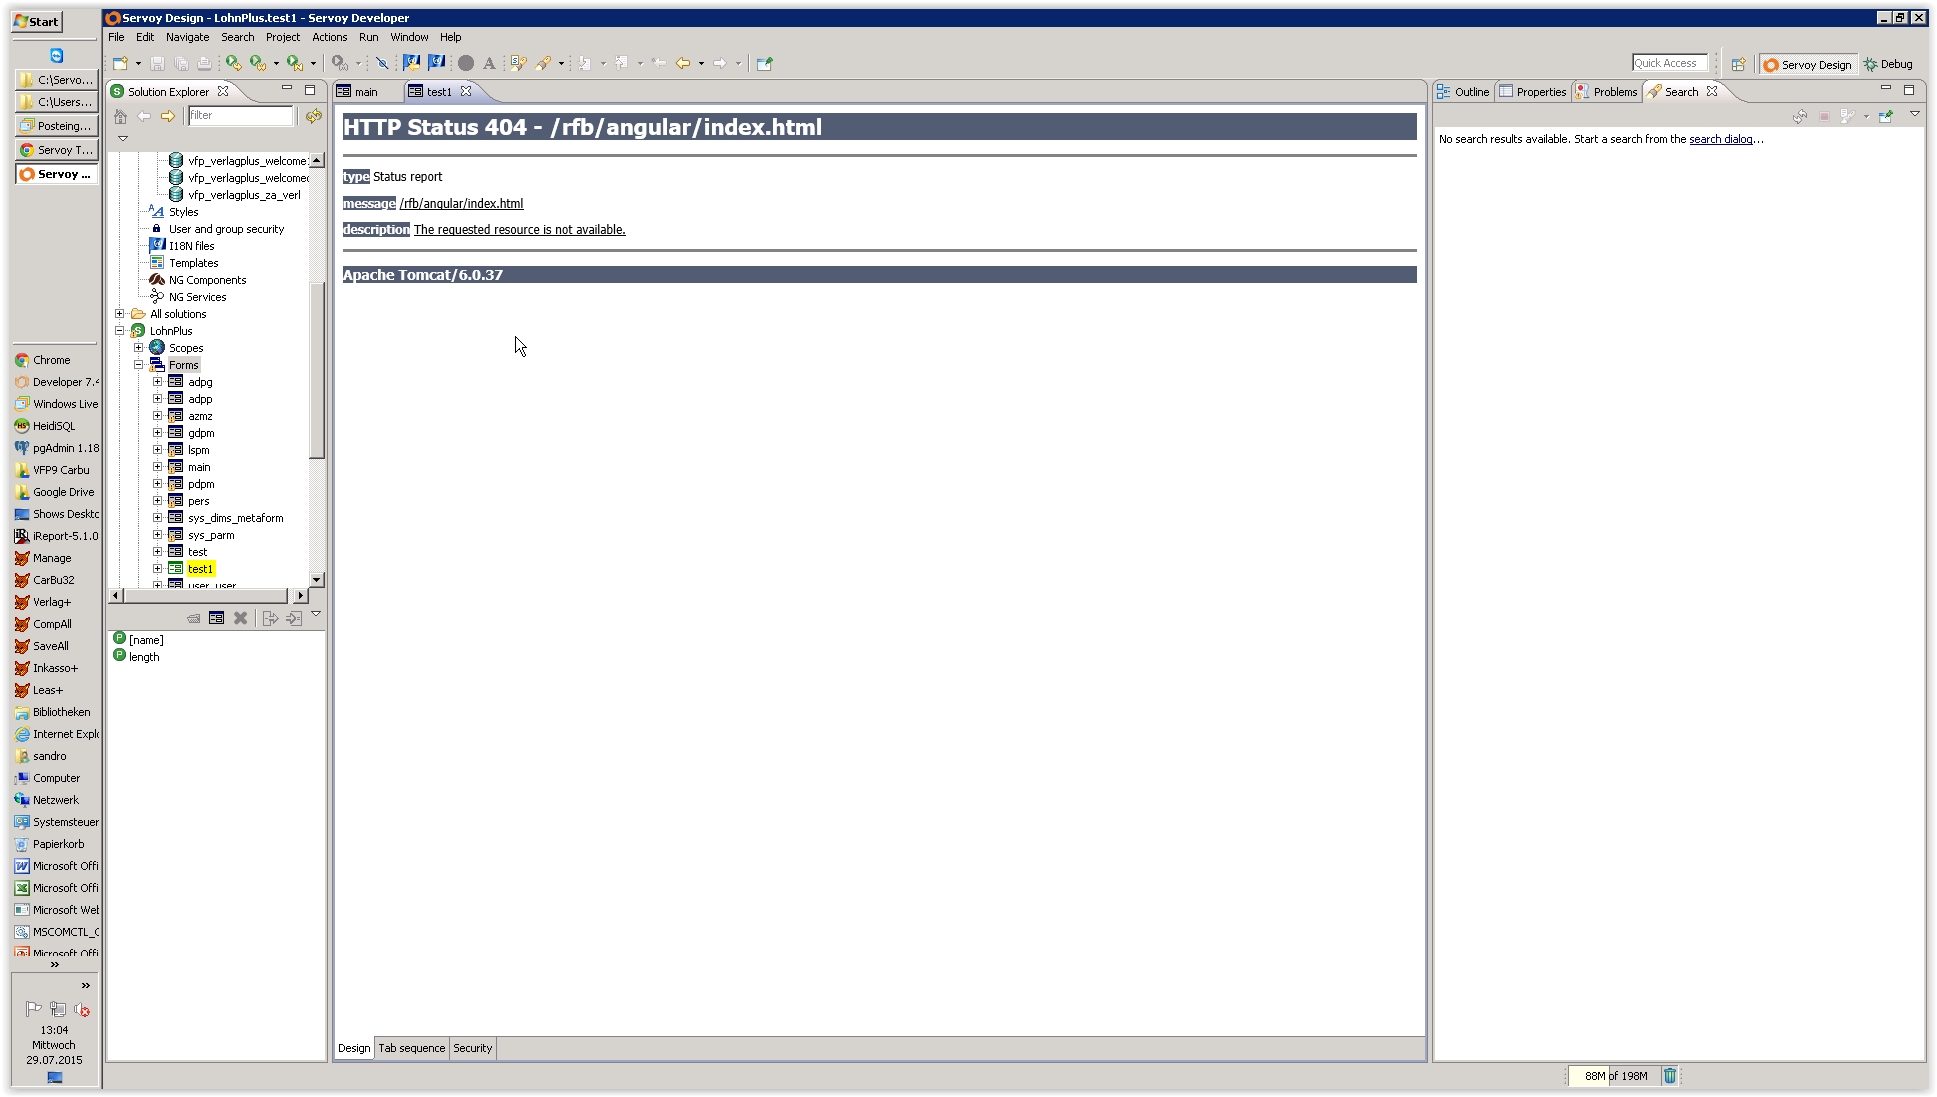Click the Search panel icon
Image resolution: width=1937 pixels, height=1097 pixels.
pyautogui.click(x=1655, y=90)
